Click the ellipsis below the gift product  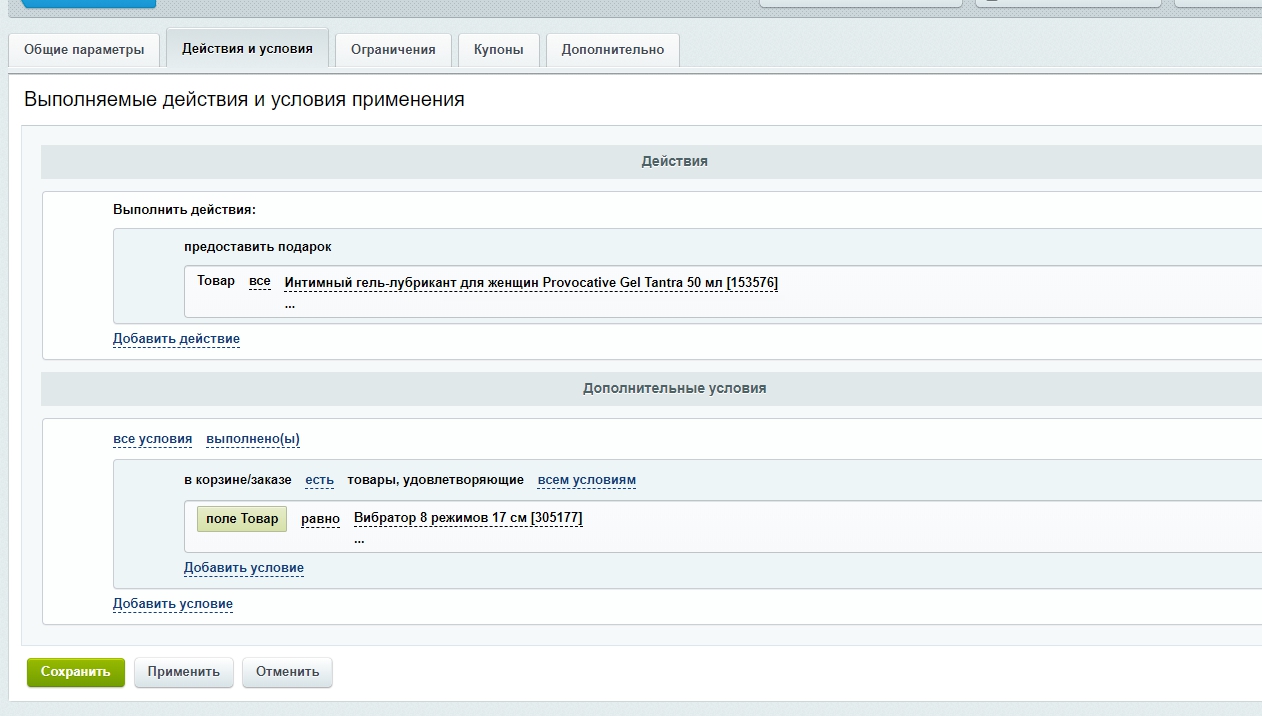(290, 304)
